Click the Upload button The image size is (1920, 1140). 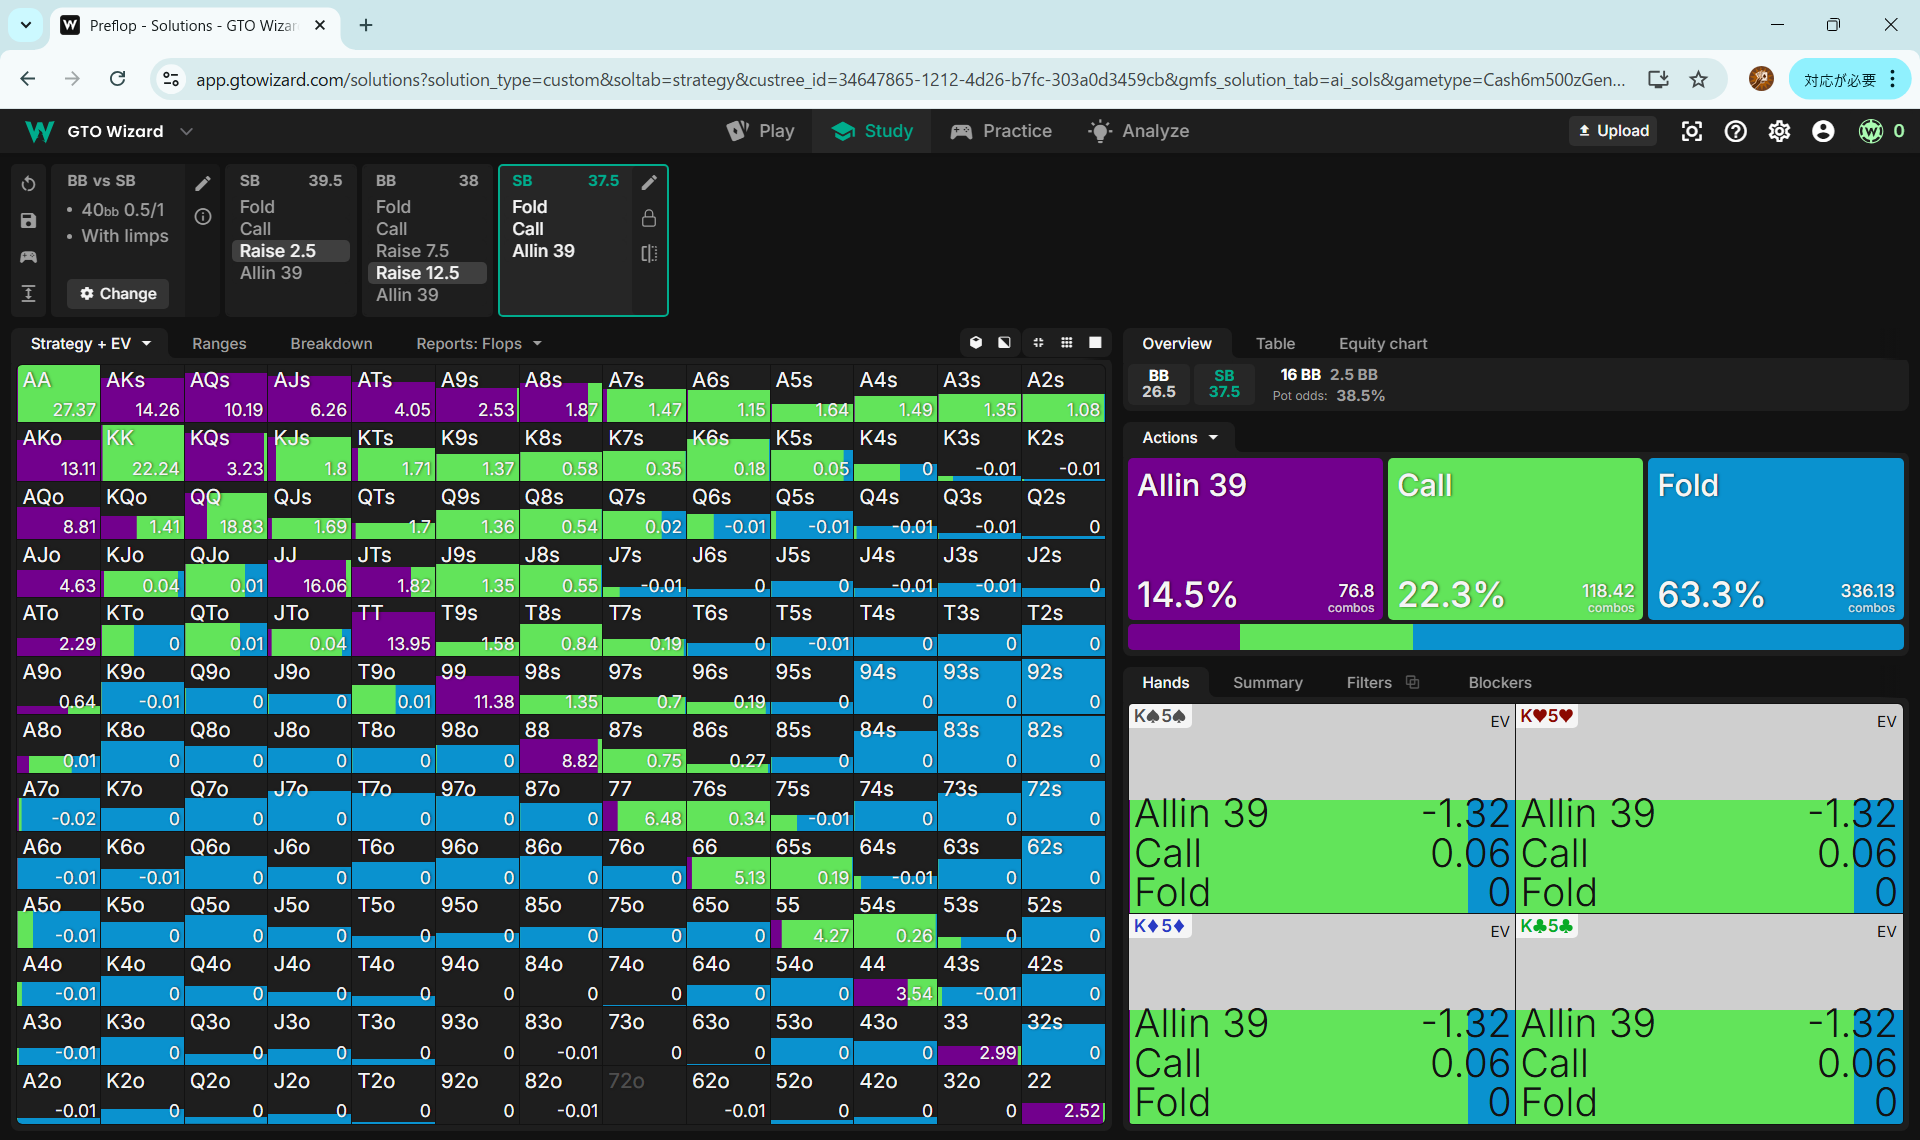pyautogui.click(x=1613, y=131)
